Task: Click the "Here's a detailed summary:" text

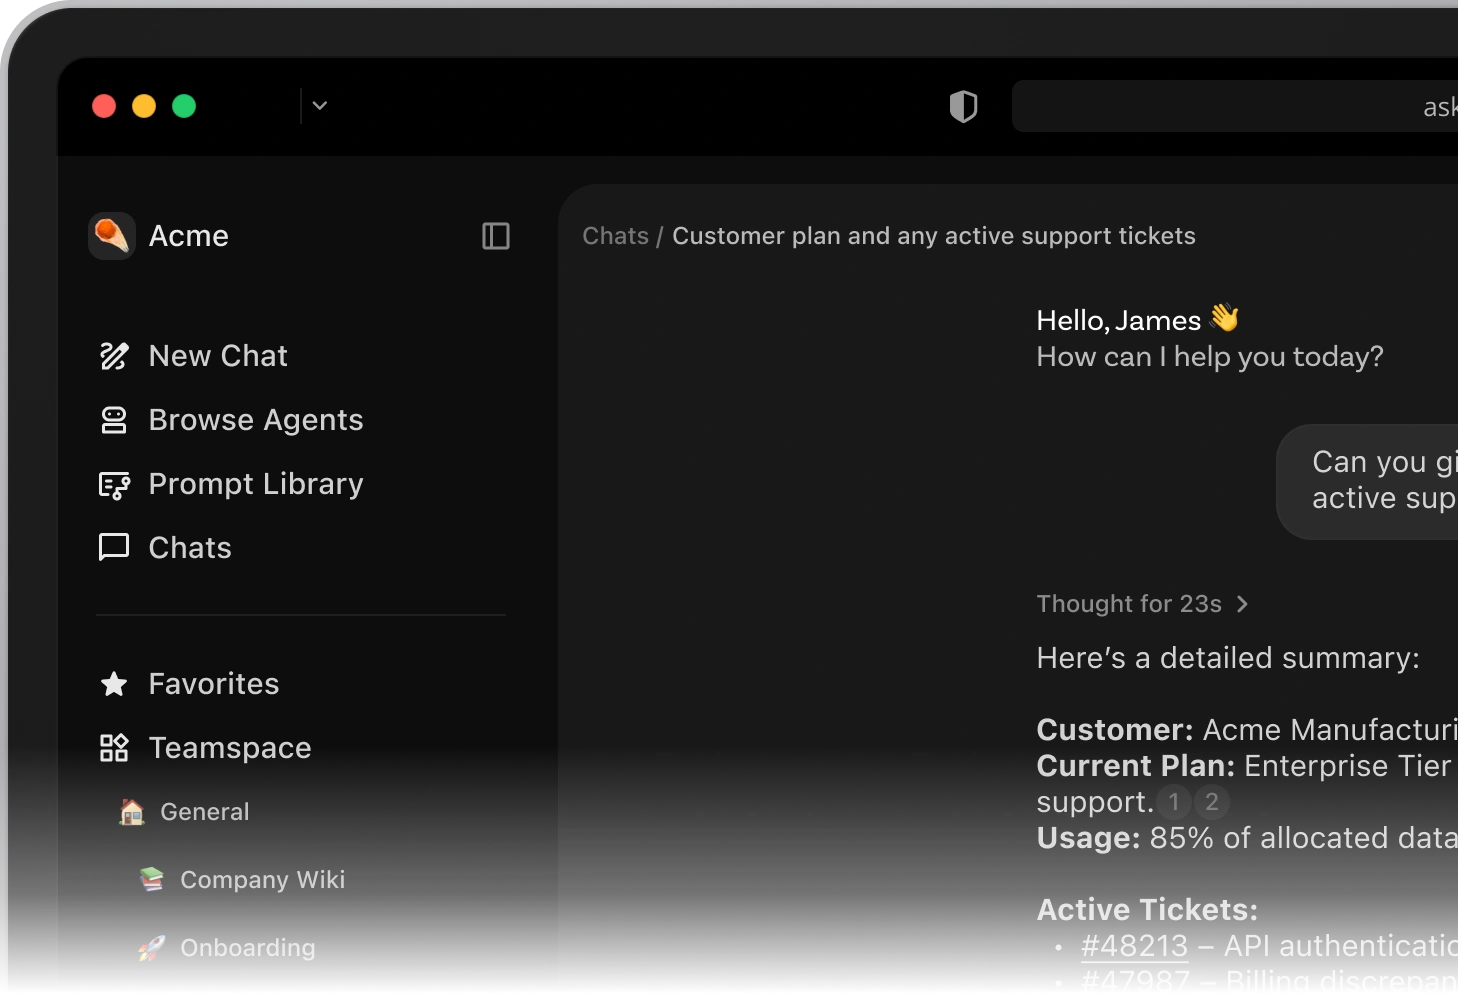Action: click(x=1228, y=658)
